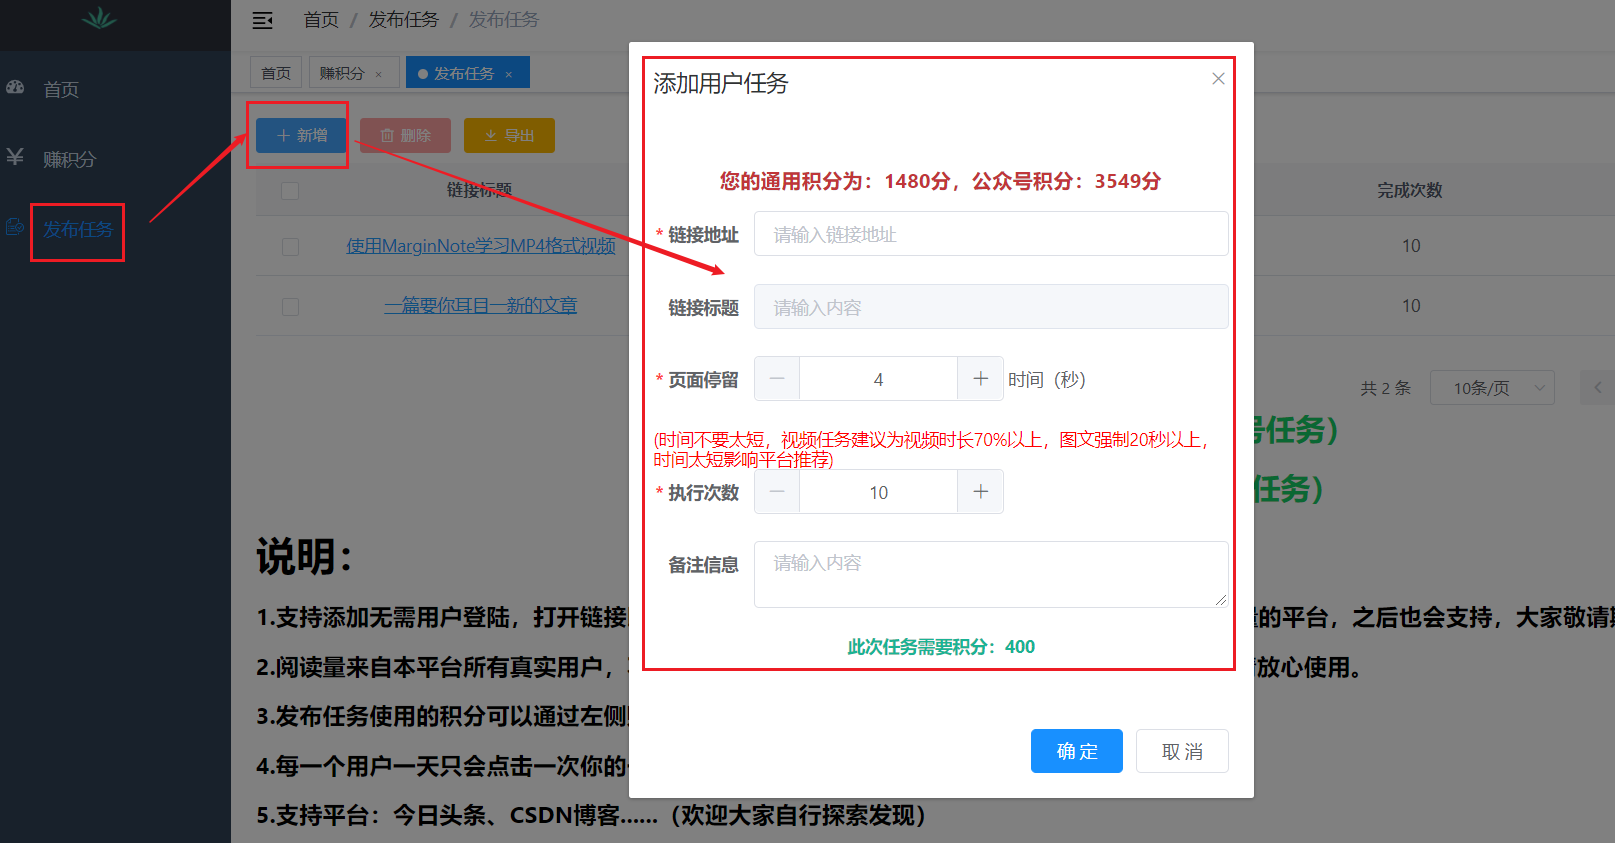Image resolution: width=1615 pixels, height=843 pixels.
Task: Click the dashboard icon beside 首页
Action: click(15, 88)
